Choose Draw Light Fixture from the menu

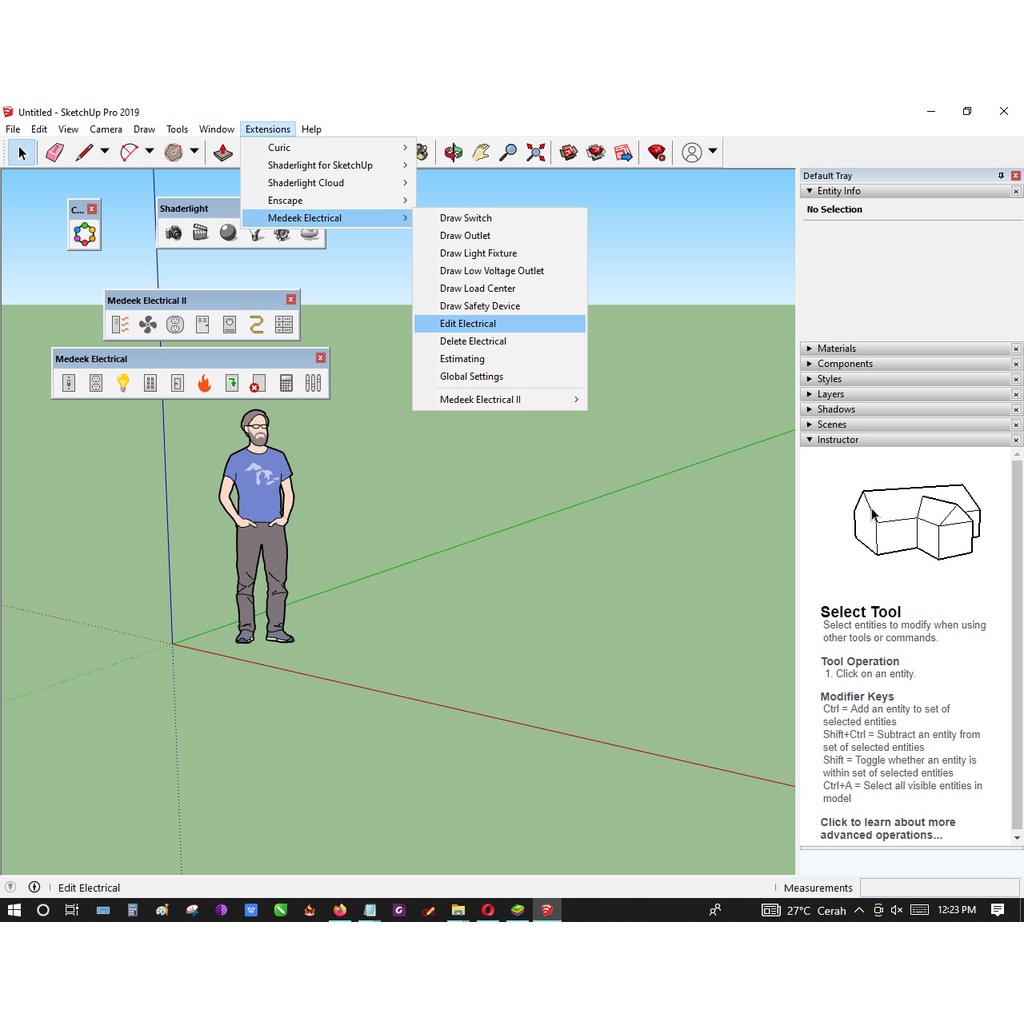[478, 253]
